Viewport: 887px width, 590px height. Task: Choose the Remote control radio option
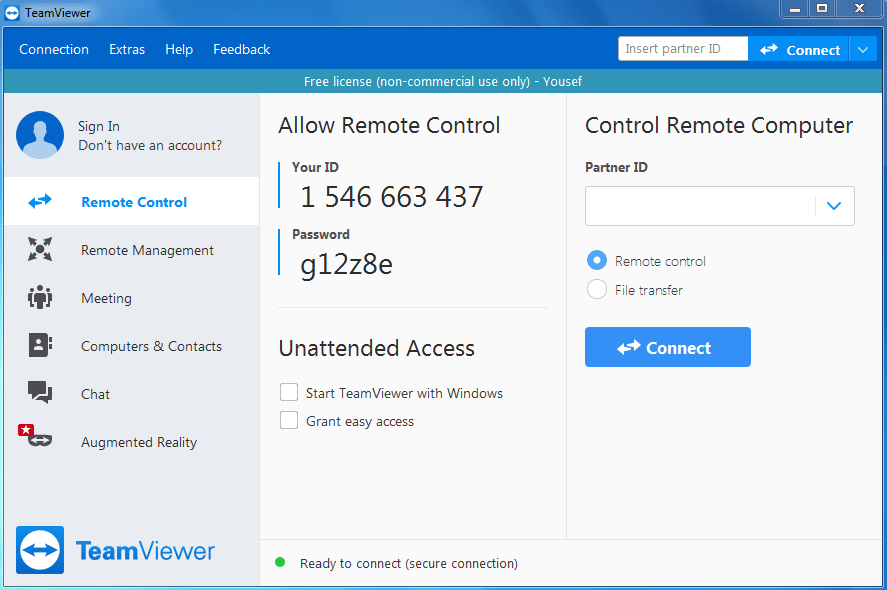597,261
